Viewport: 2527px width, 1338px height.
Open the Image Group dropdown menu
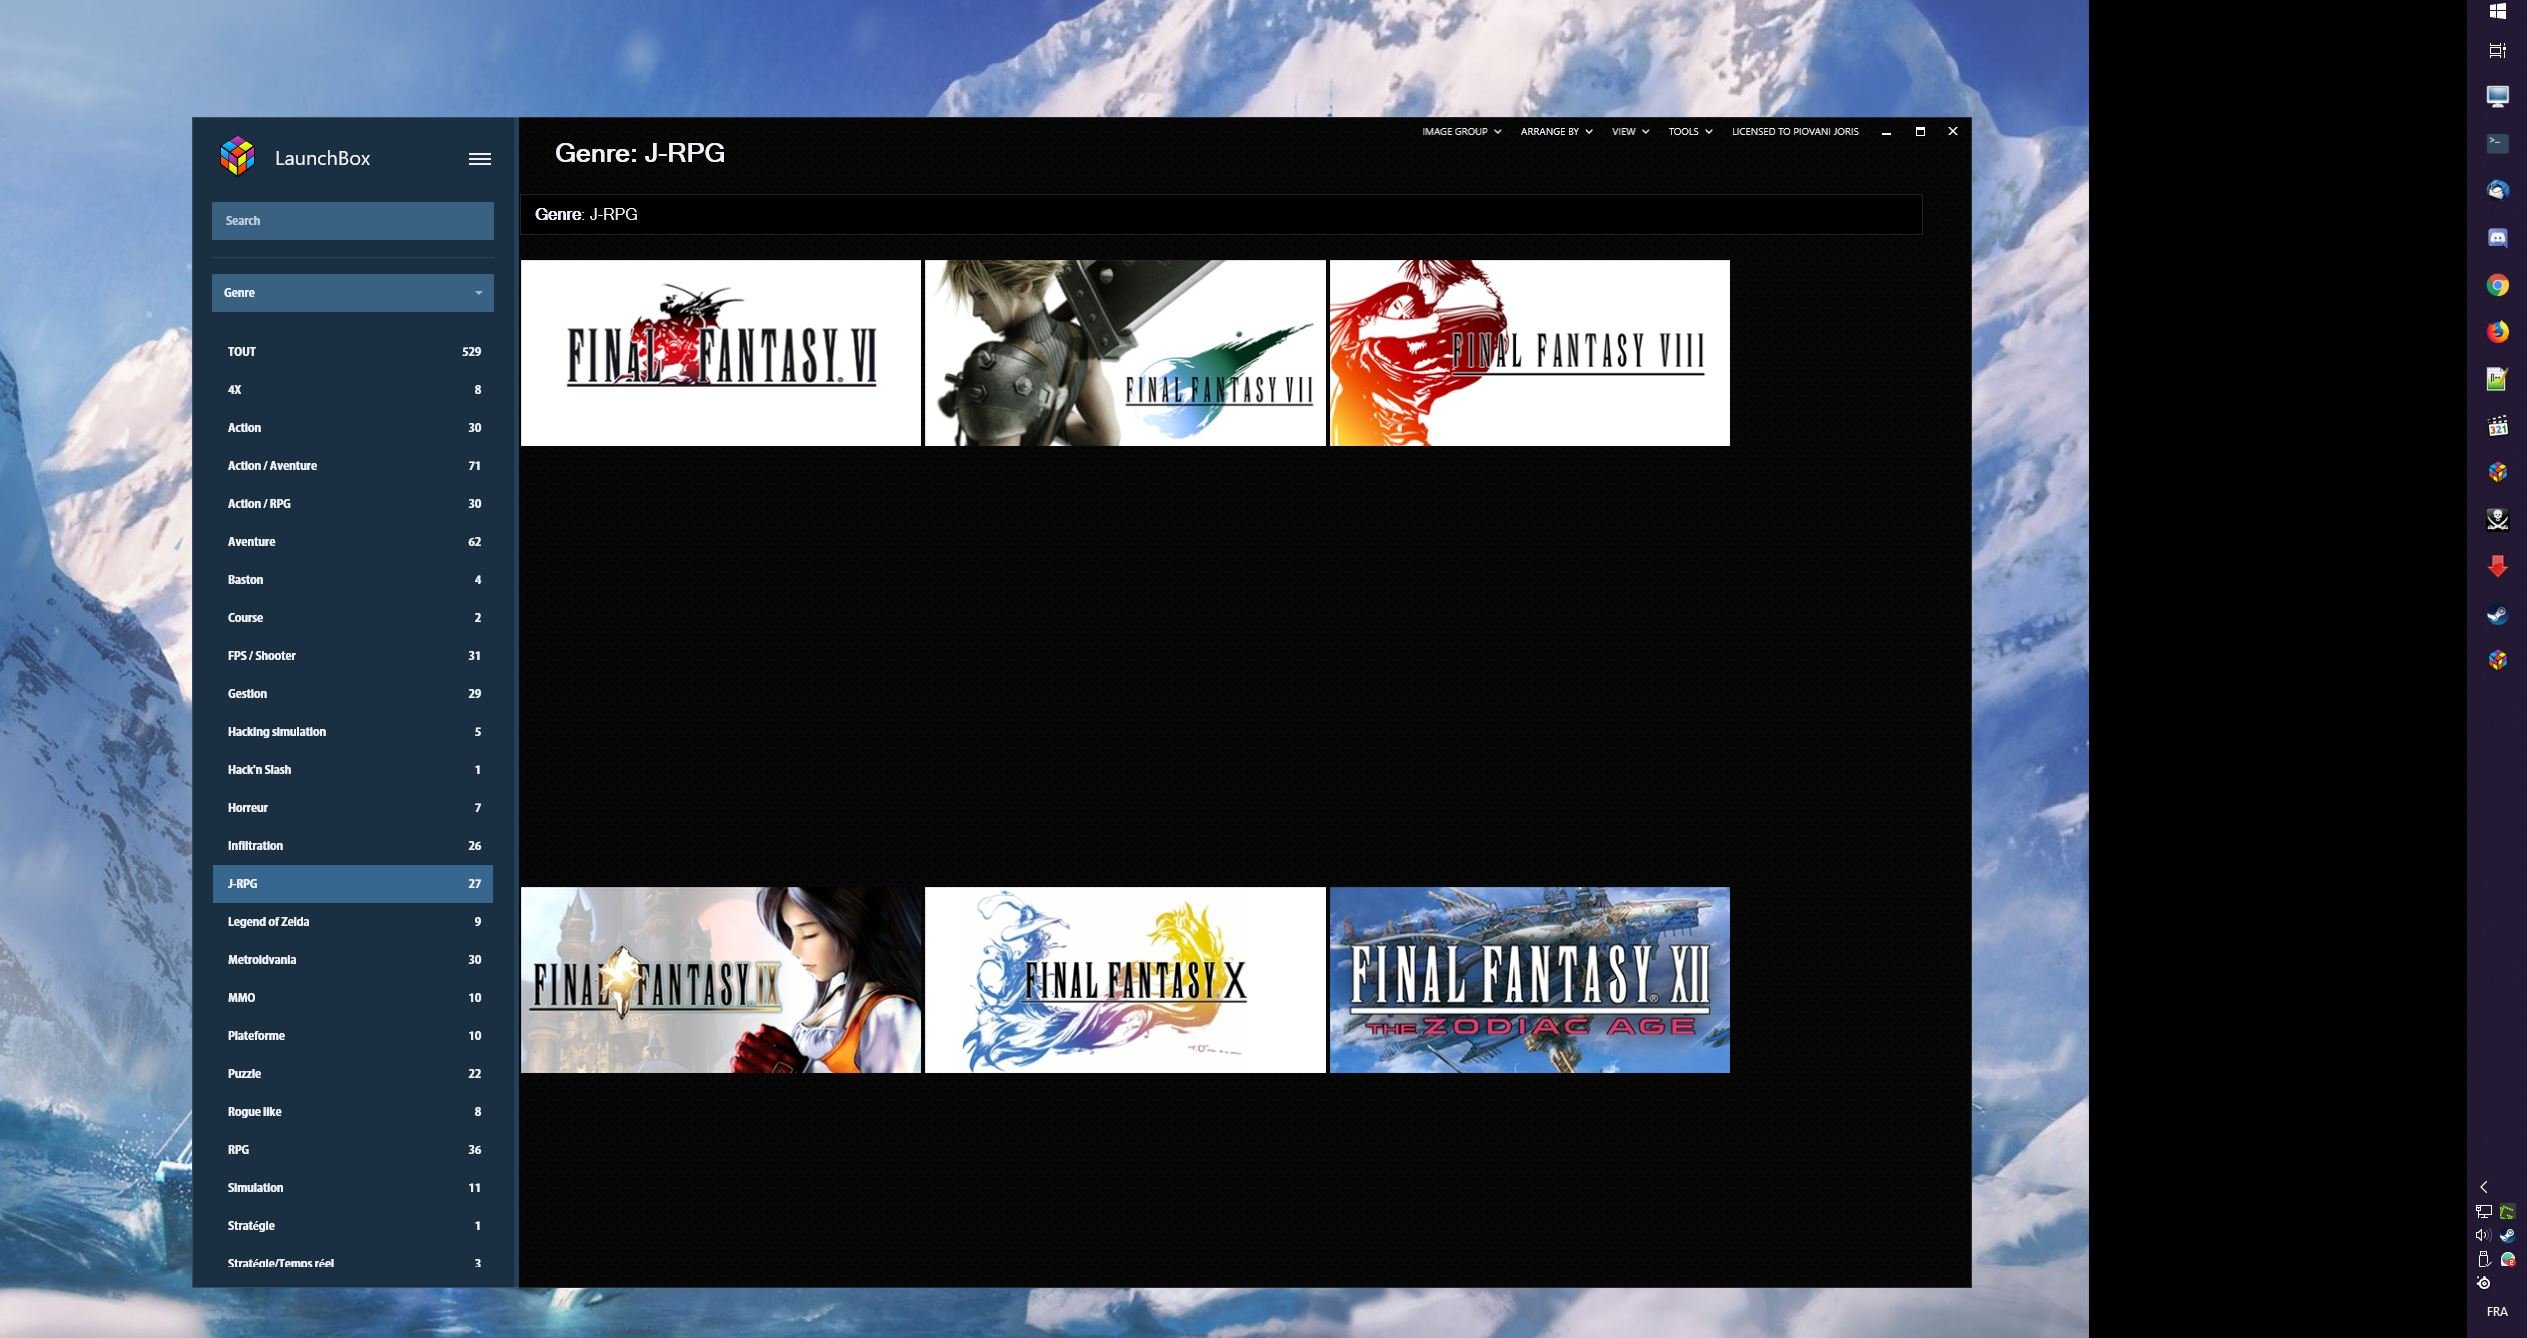click(1461, 132)
